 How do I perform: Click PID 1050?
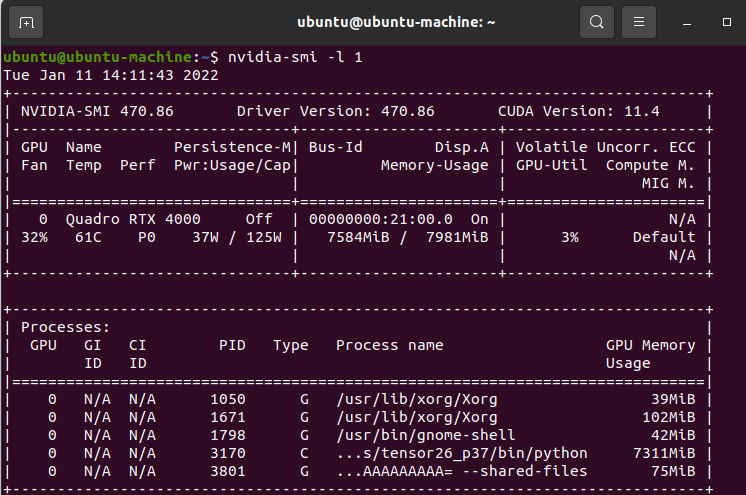(x=228, y=399)
